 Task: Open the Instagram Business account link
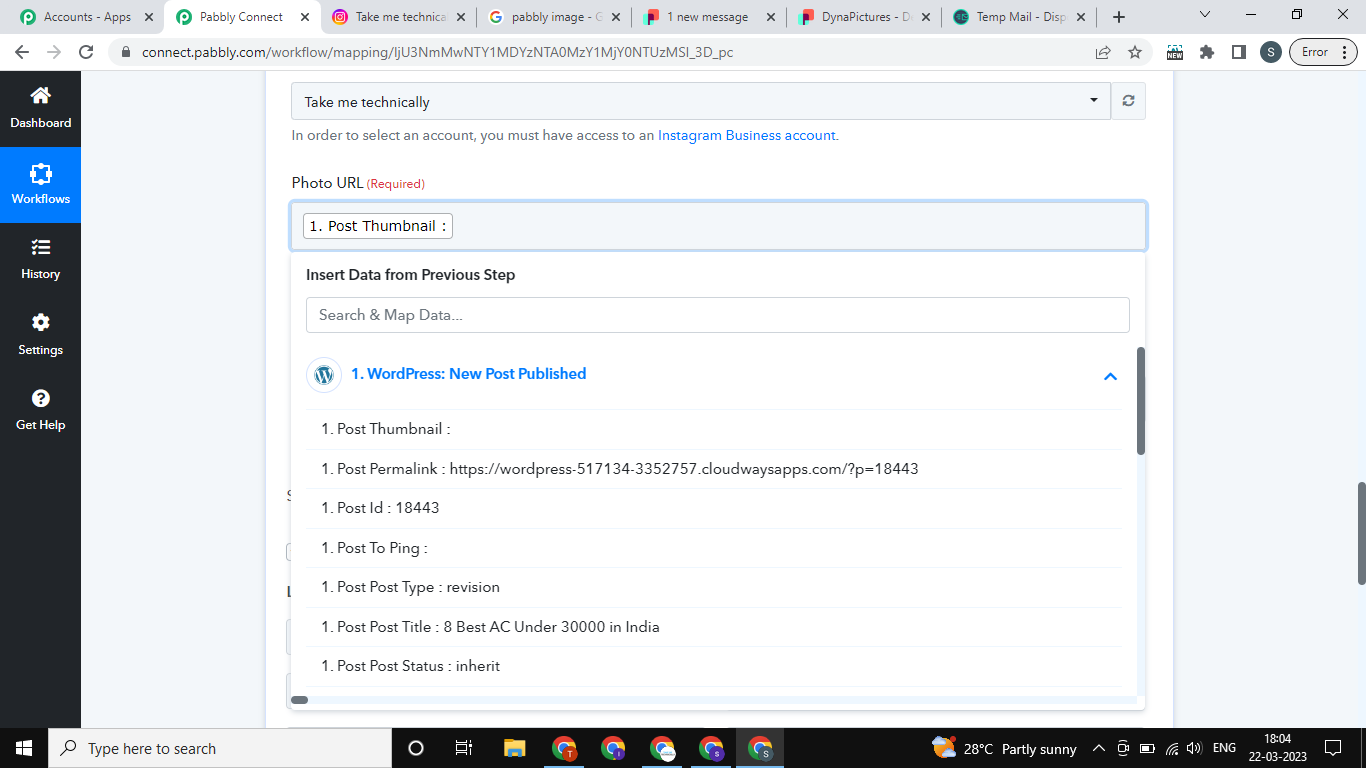(x=746, y=135)
